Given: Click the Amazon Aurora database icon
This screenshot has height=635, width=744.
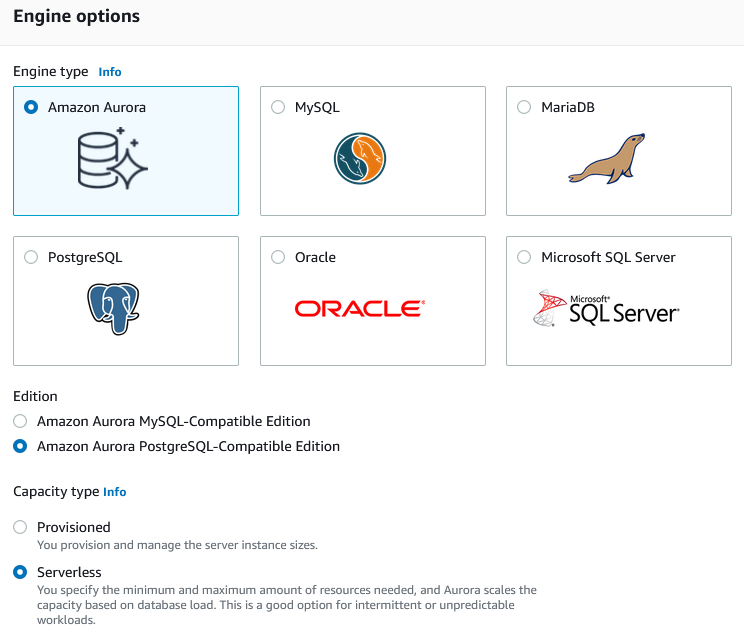Looking at the screenshot, I should (x=113, y=158).
